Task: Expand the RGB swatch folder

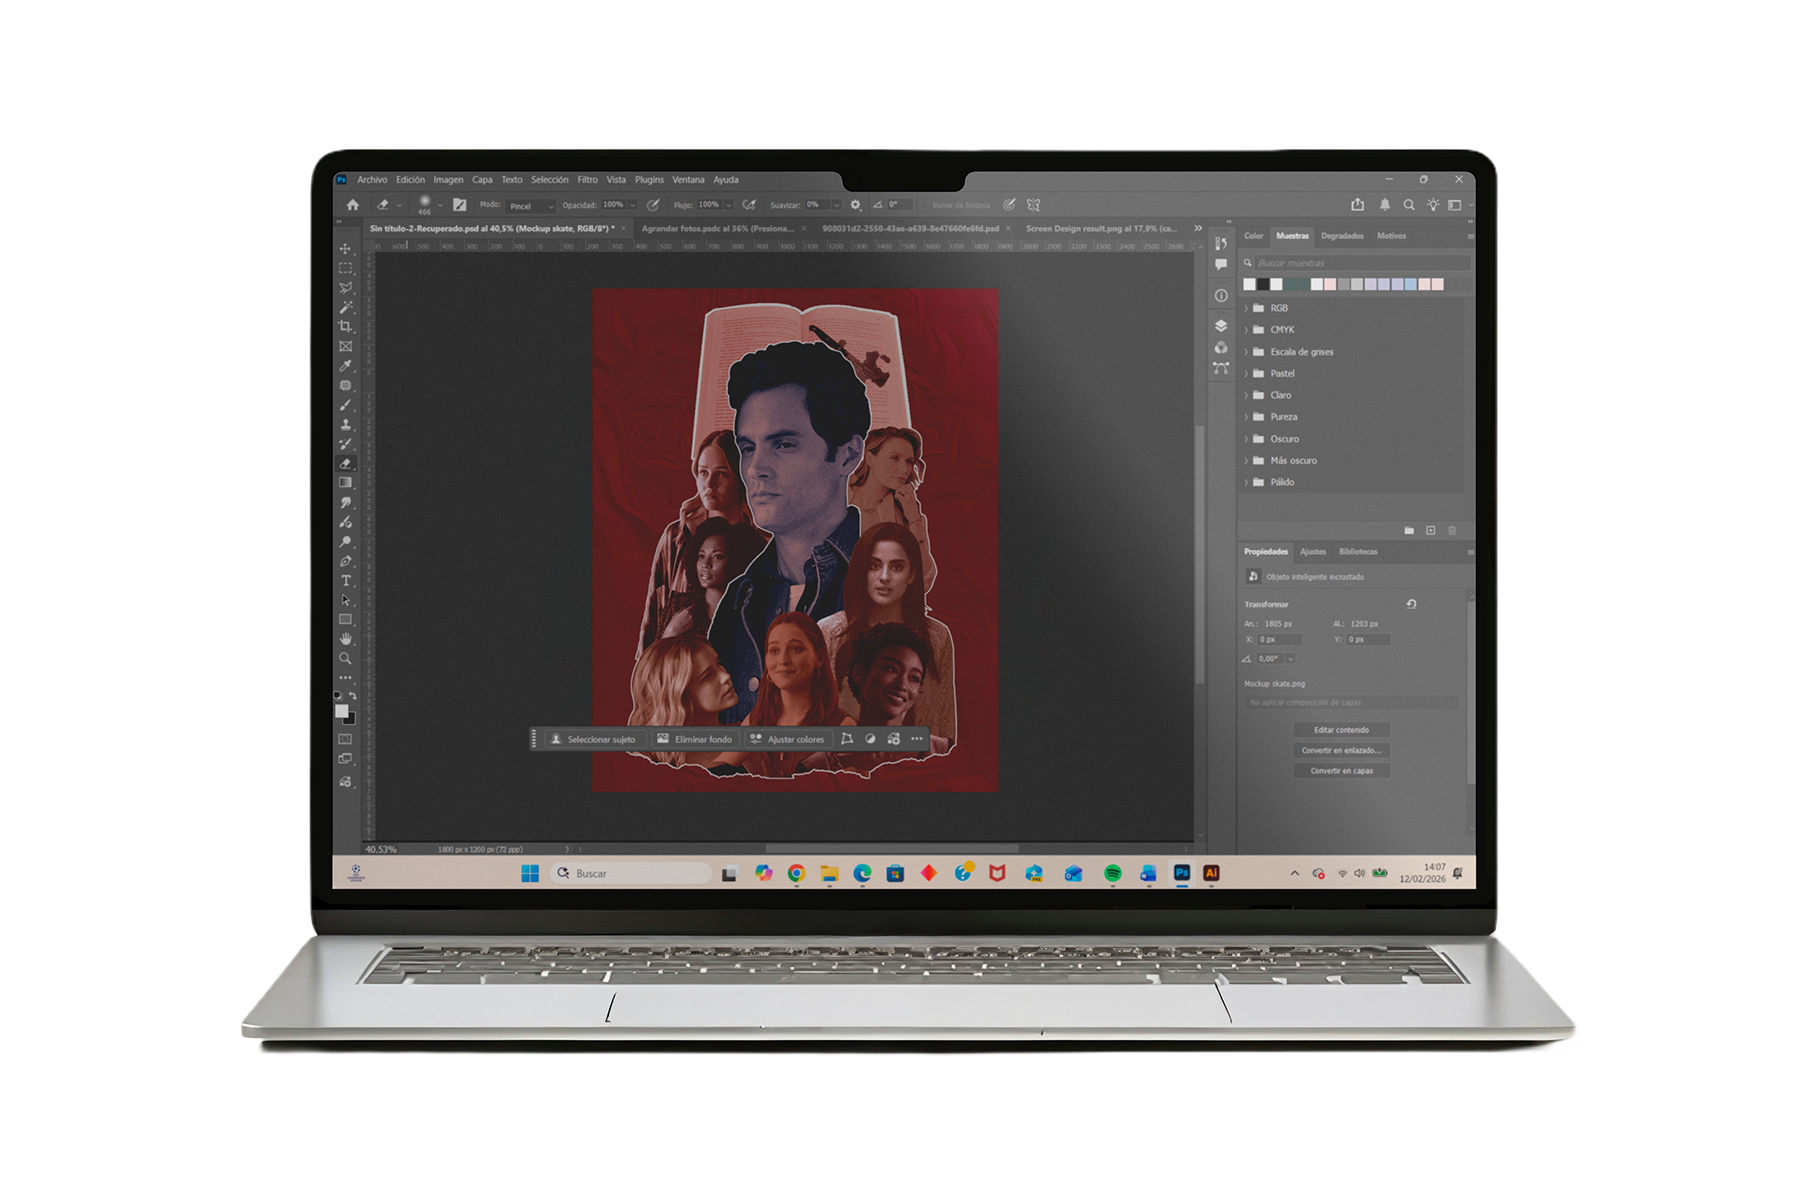Action: point(1246,308)
